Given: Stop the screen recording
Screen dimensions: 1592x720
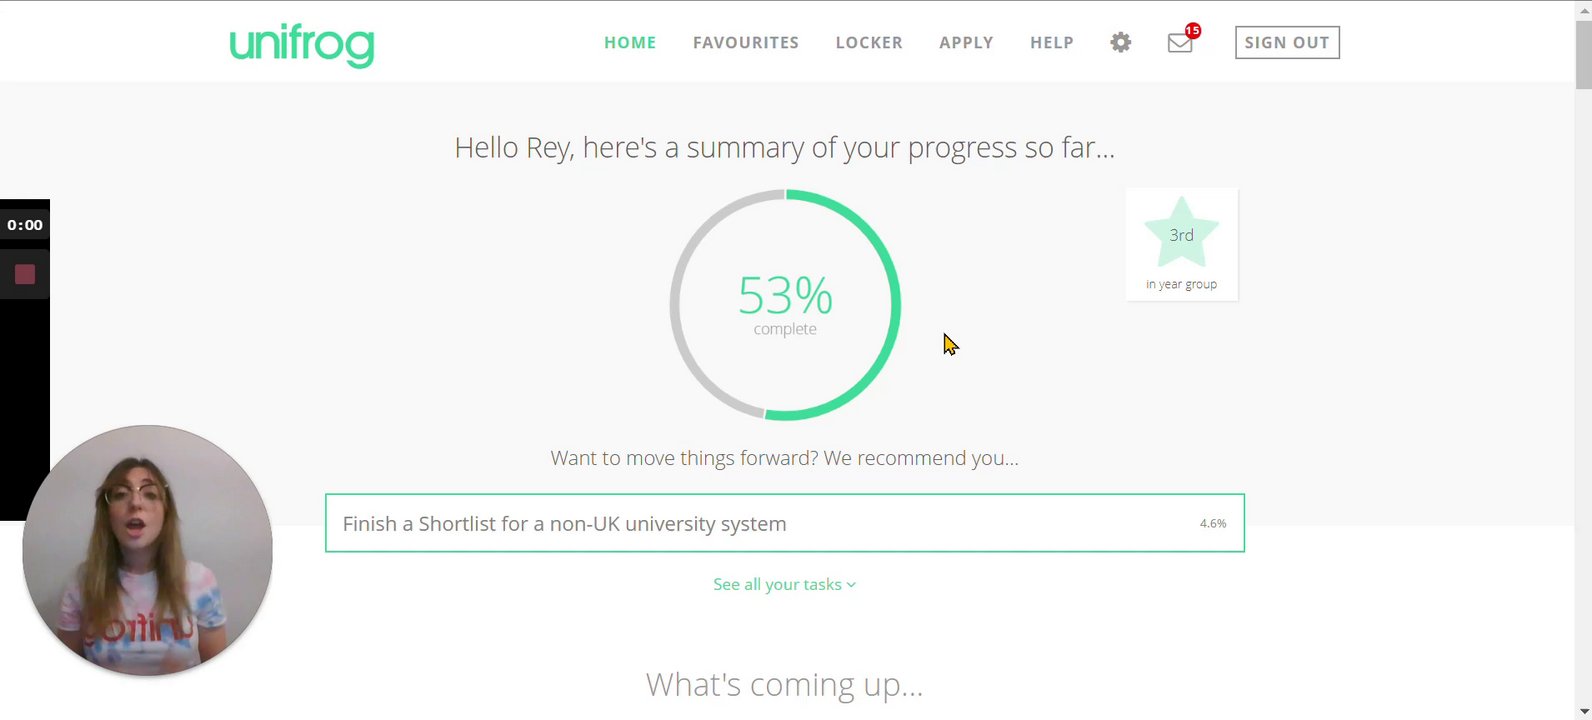Looking at the screenshot, I should pos(25,275).
